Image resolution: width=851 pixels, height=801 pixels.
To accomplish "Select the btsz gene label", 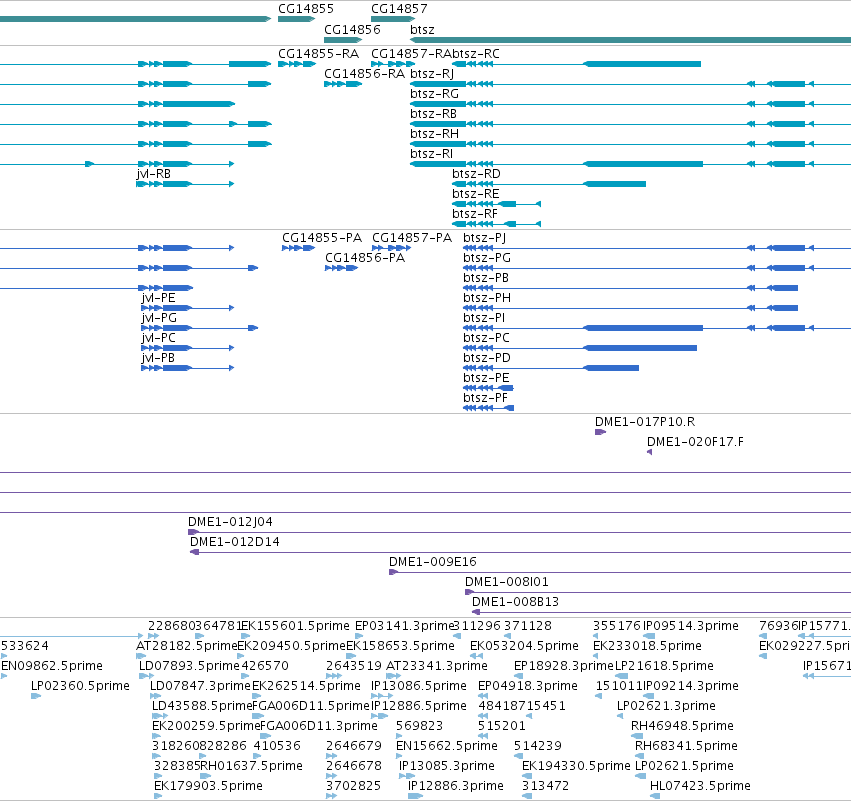I will (422, 29).
